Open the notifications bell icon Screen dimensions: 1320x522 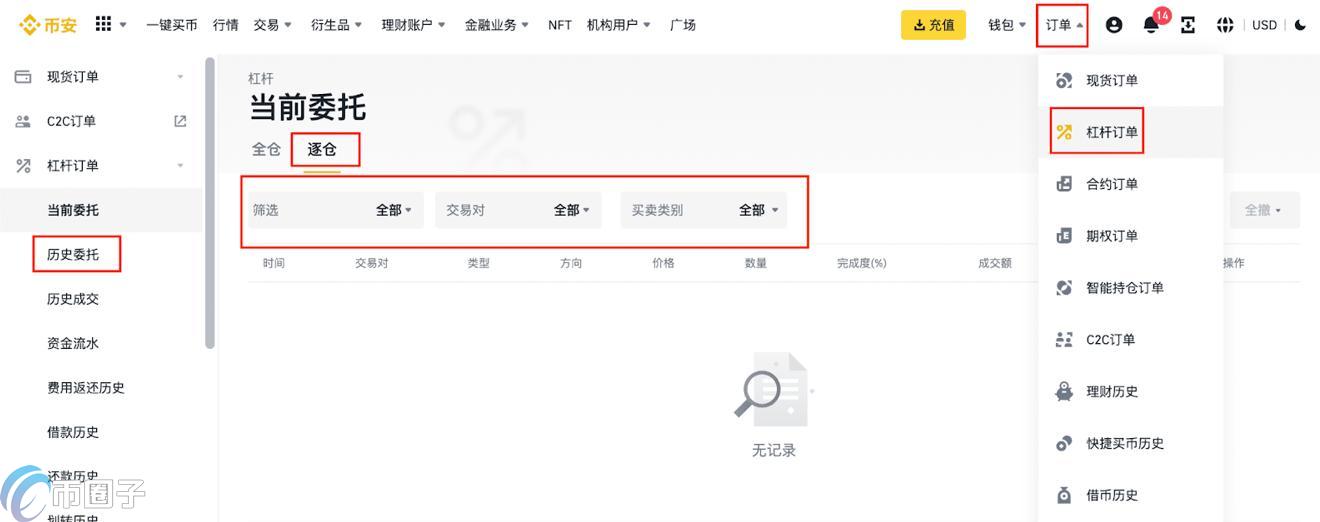[1151, 26]
